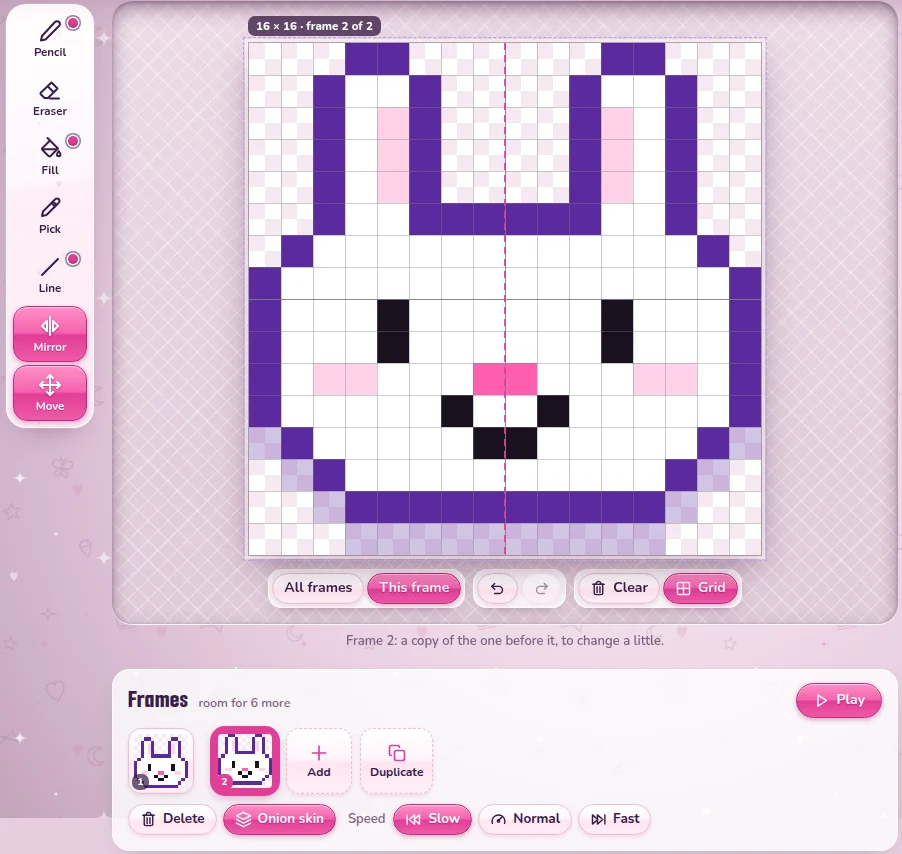Select the Eraser tool
The width and height of the screenshot is (902, 854).
49,98
